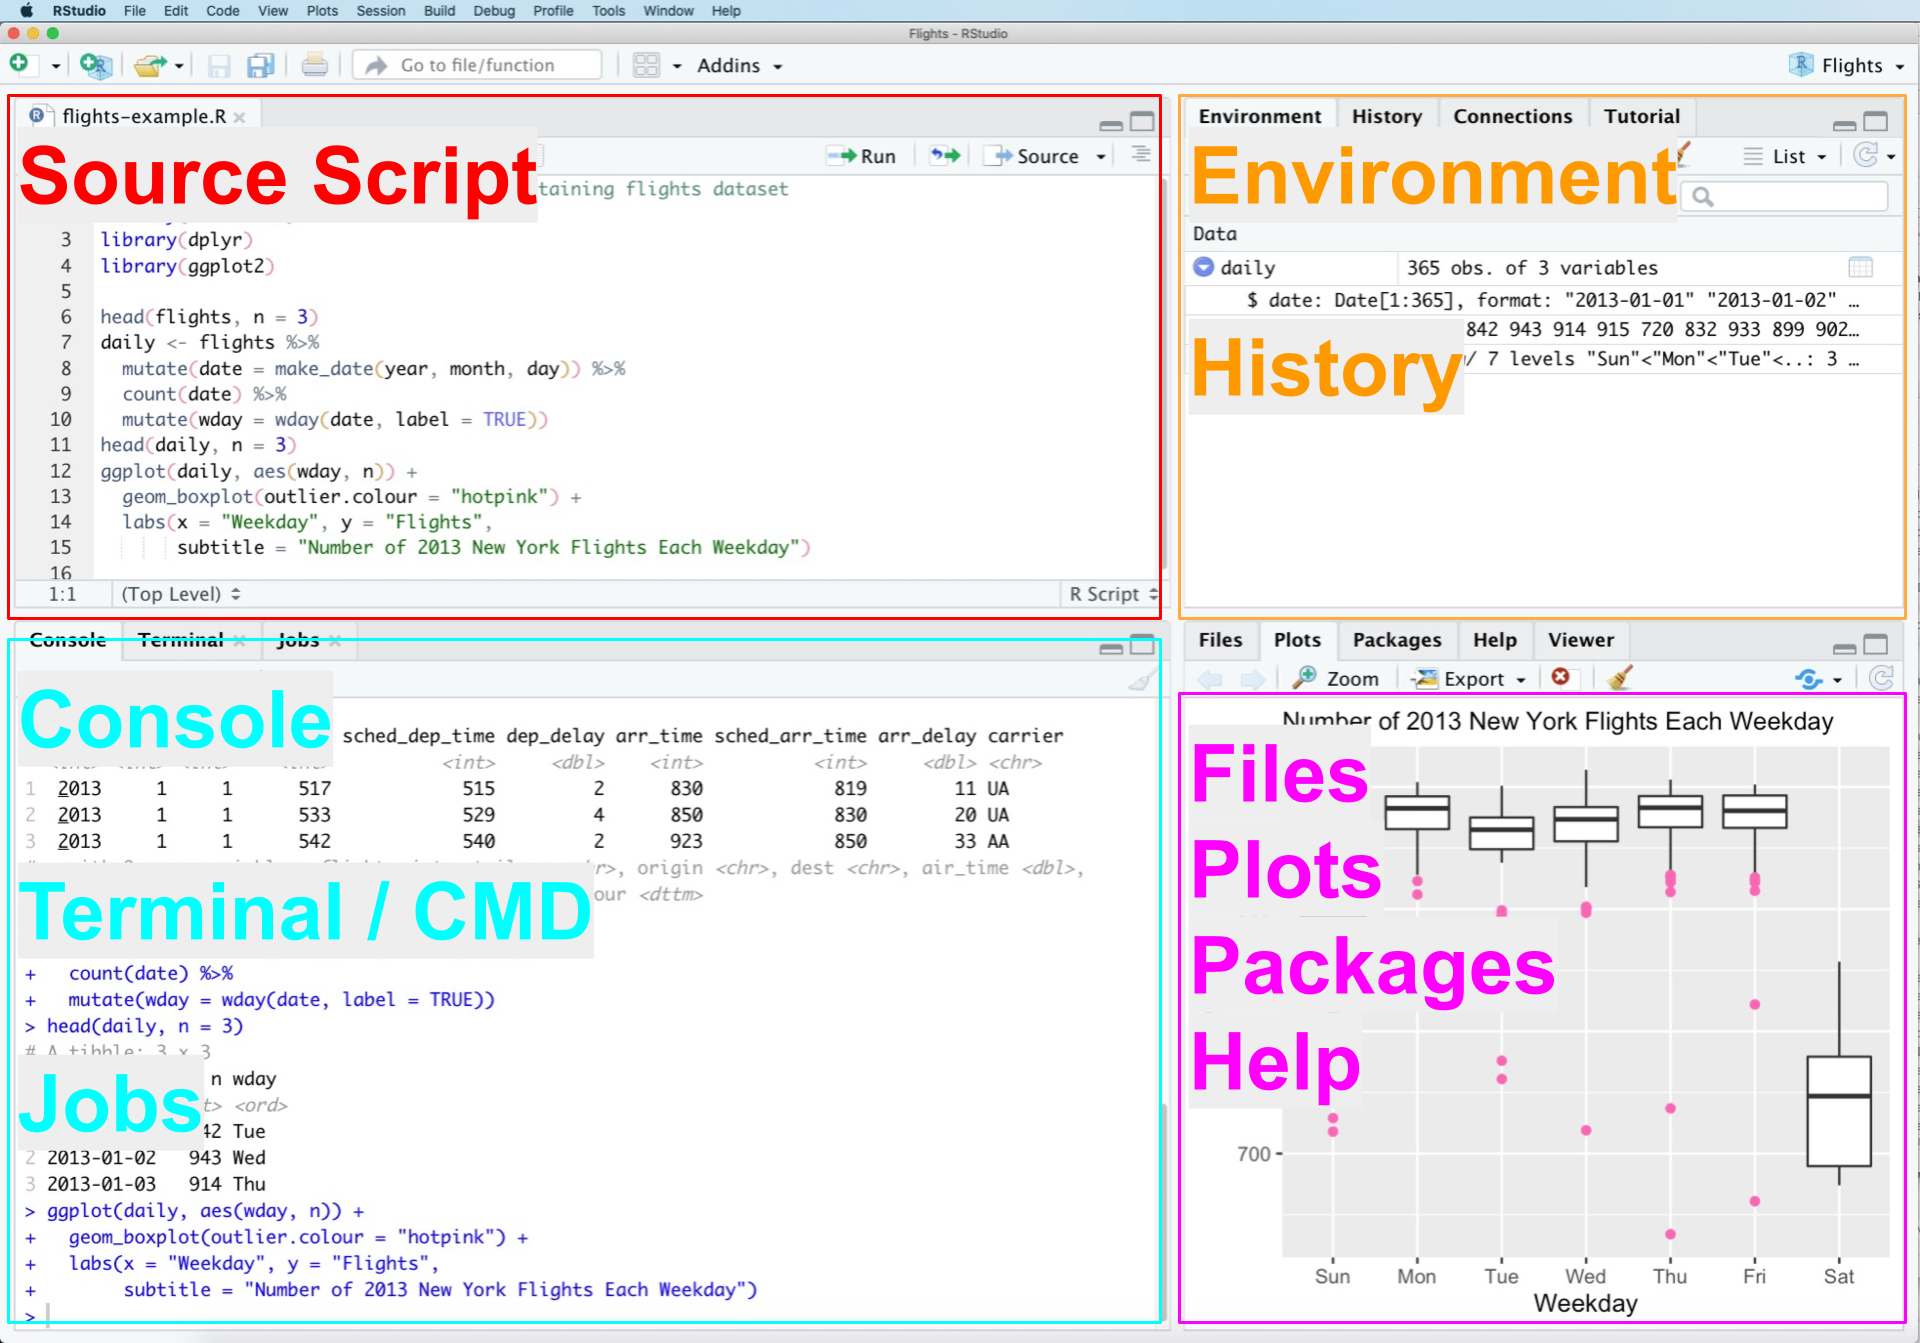Go to the next plot arrow
Image resolution: width=1920 pixels, height=1343 pixels.
(1252, 680)
